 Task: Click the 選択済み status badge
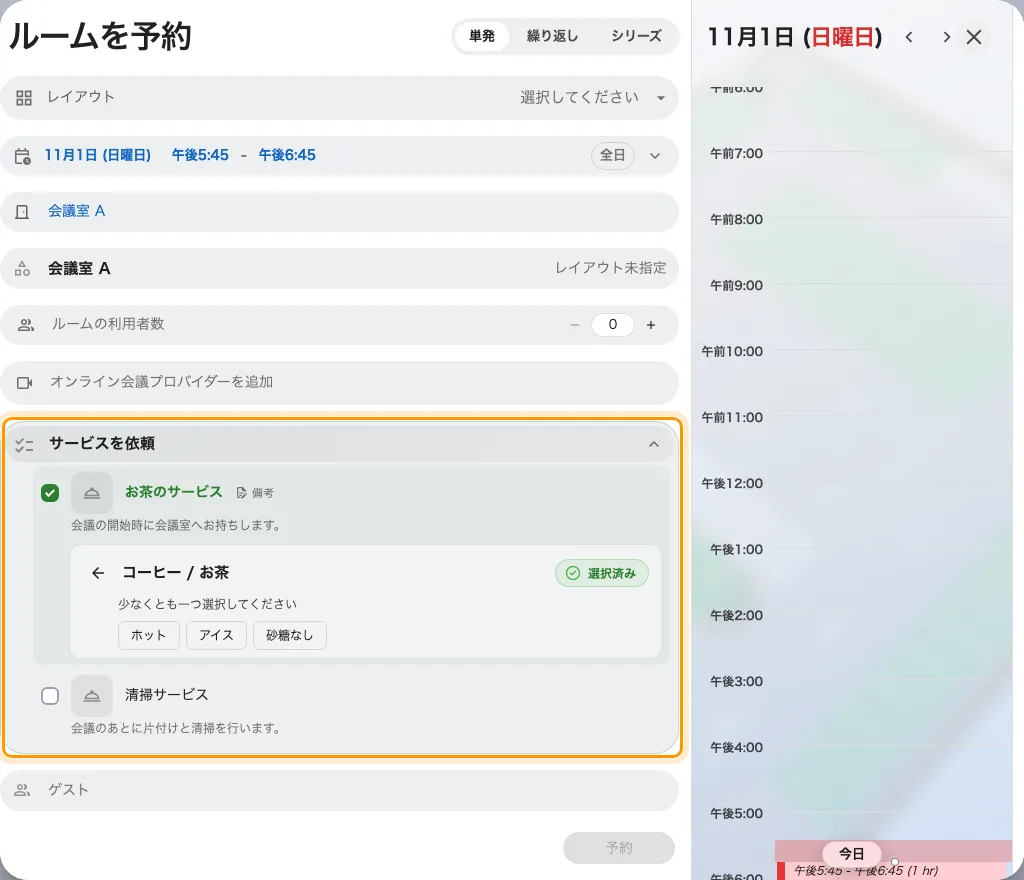602,573
